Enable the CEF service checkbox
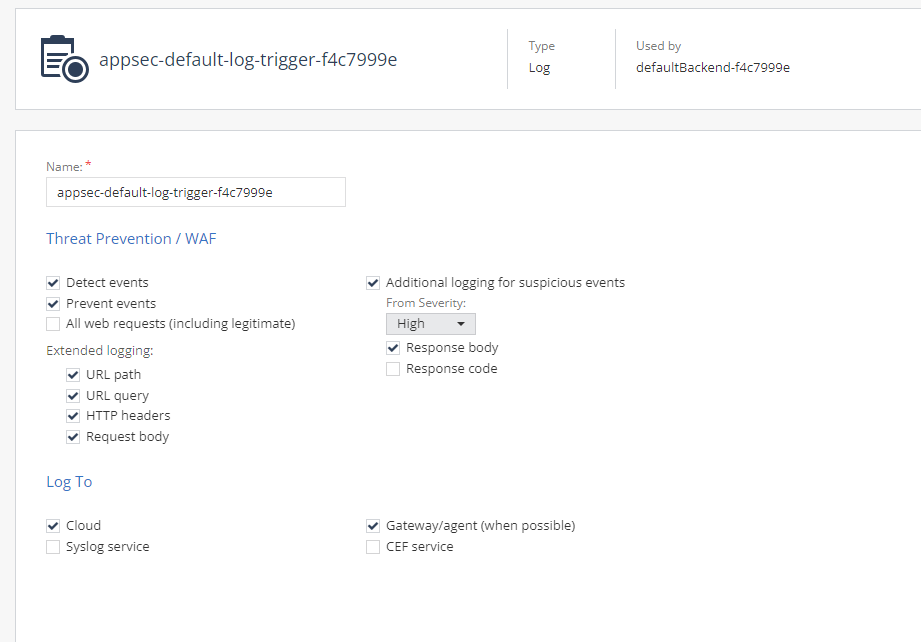This screenshot has height=642, width=921. 373,547
